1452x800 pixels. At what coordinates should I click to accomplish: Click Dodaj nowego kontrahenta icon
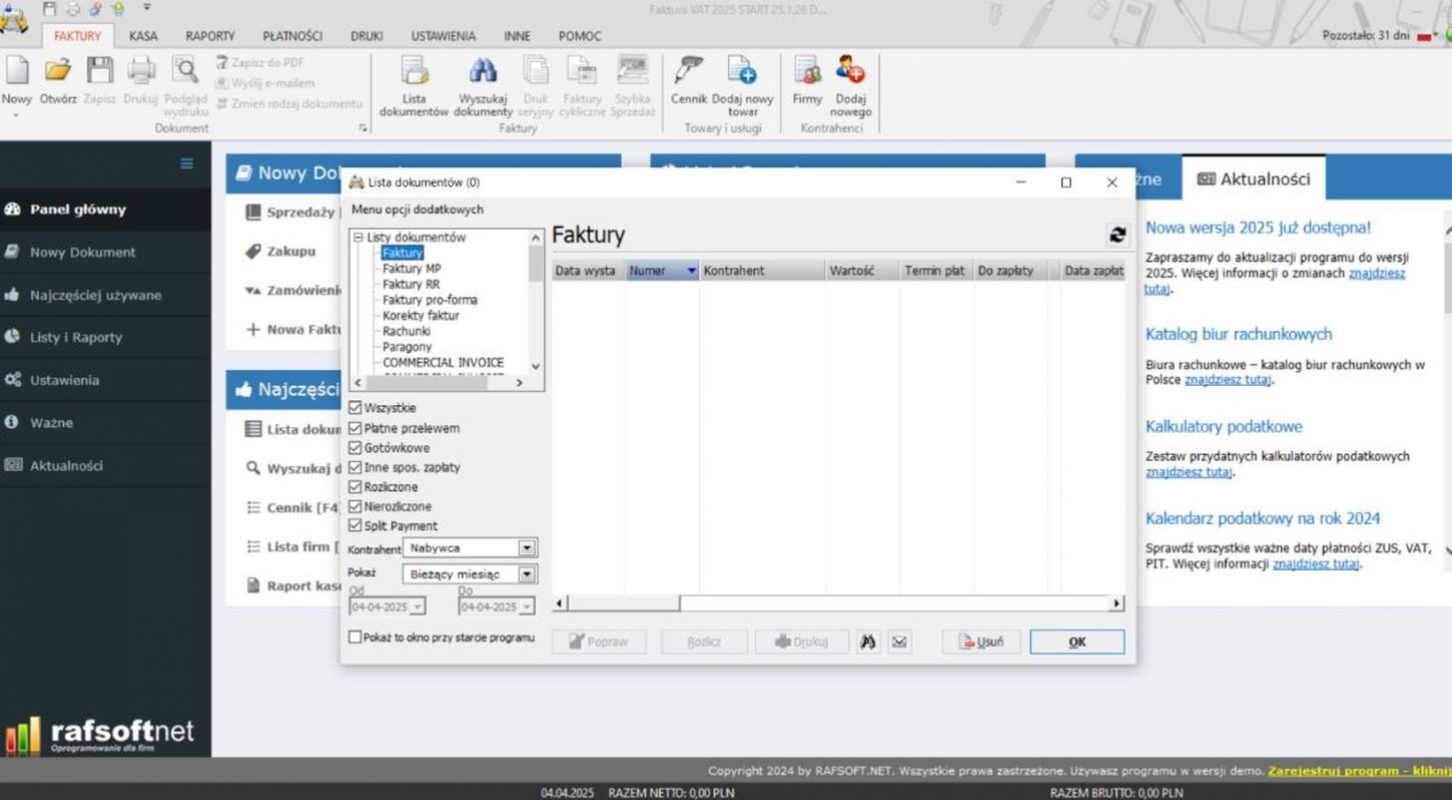tap(850, 70)
